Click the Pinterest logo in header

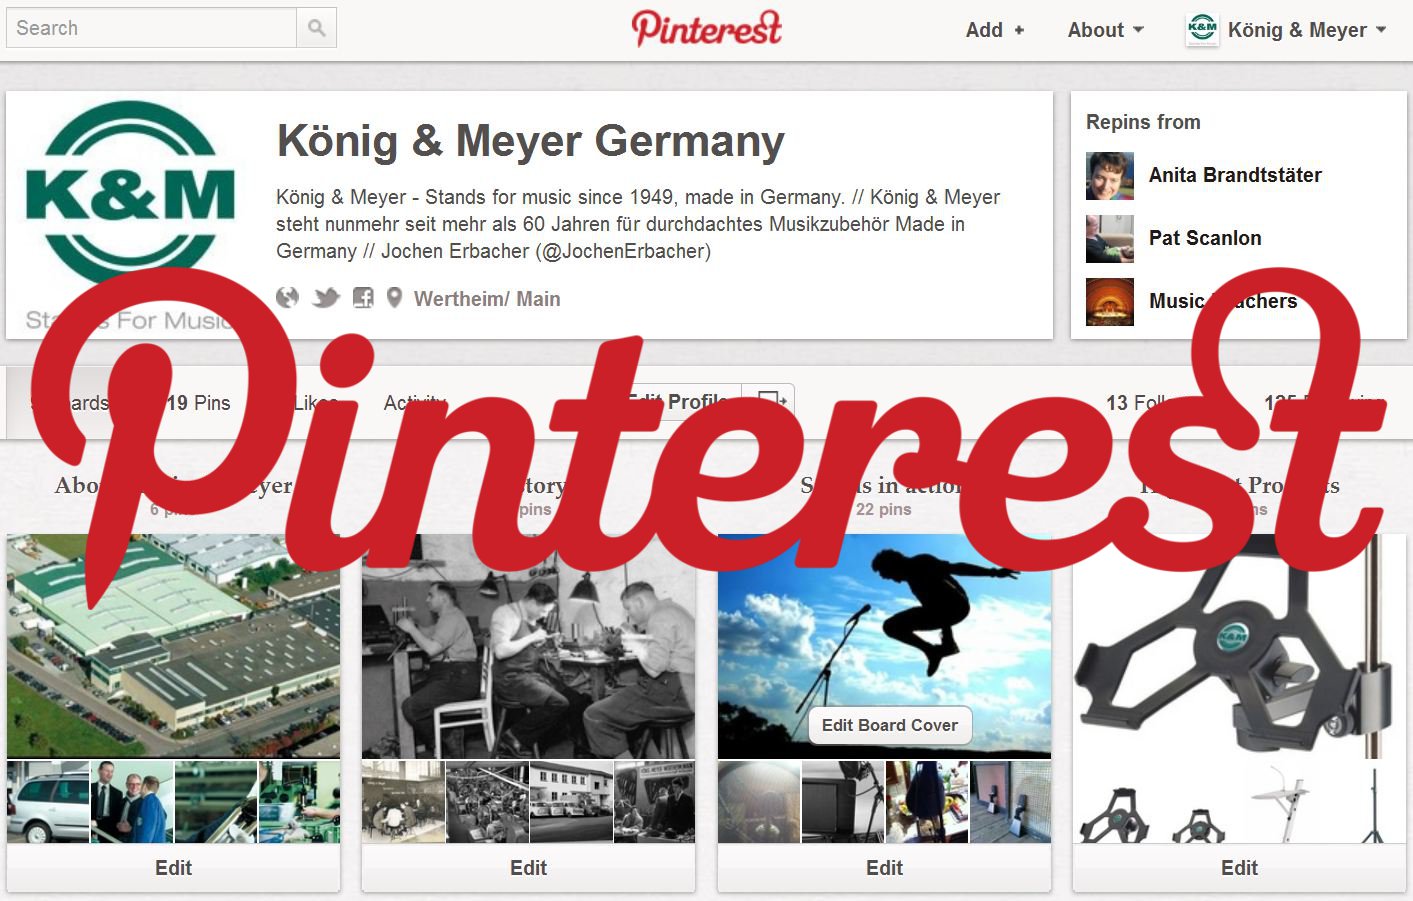(706, 28)
